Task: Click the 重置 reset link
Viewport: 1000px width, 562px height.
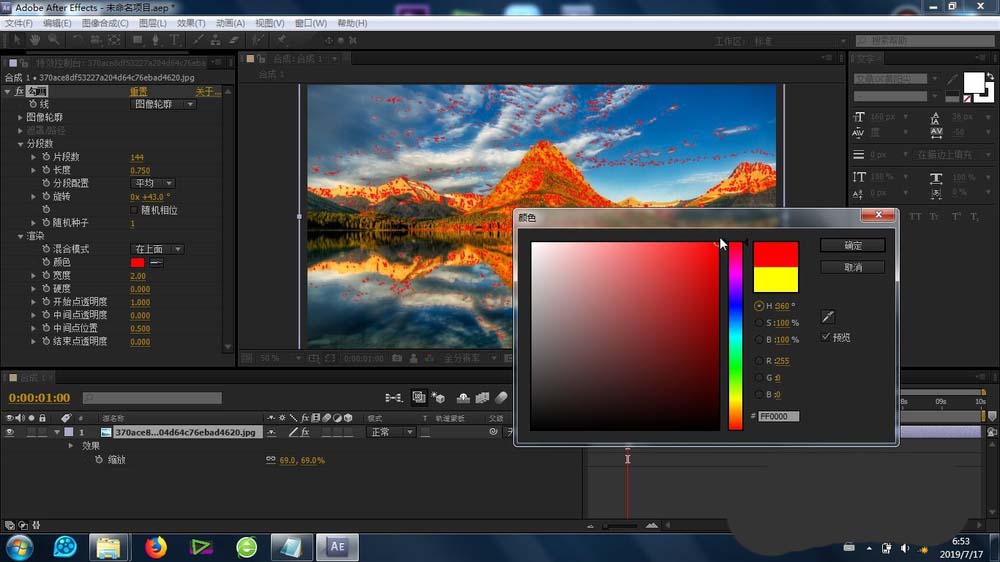Action: (x=138, y=92)
